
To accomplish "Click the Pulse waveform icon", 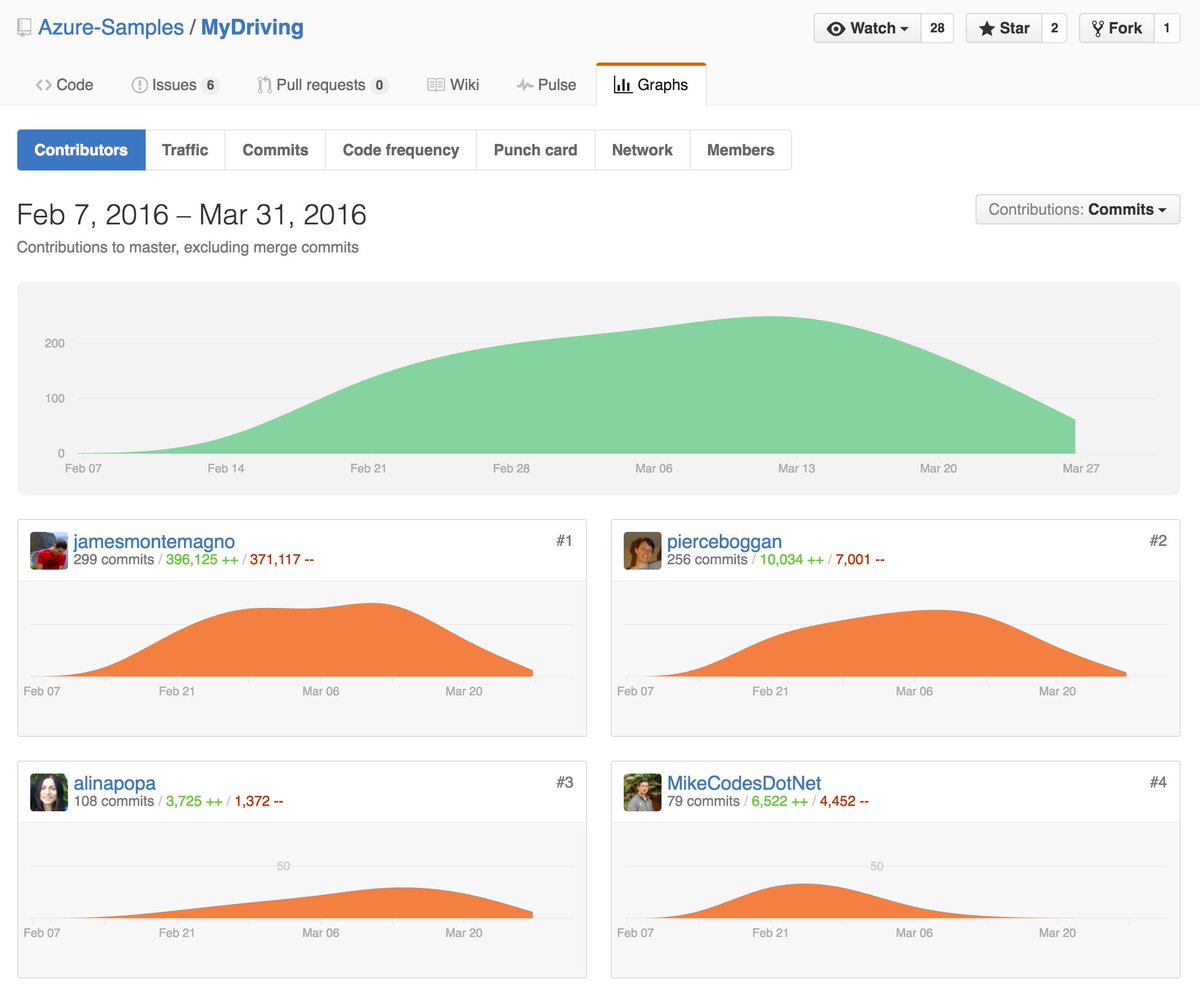I will click(525, 85).
